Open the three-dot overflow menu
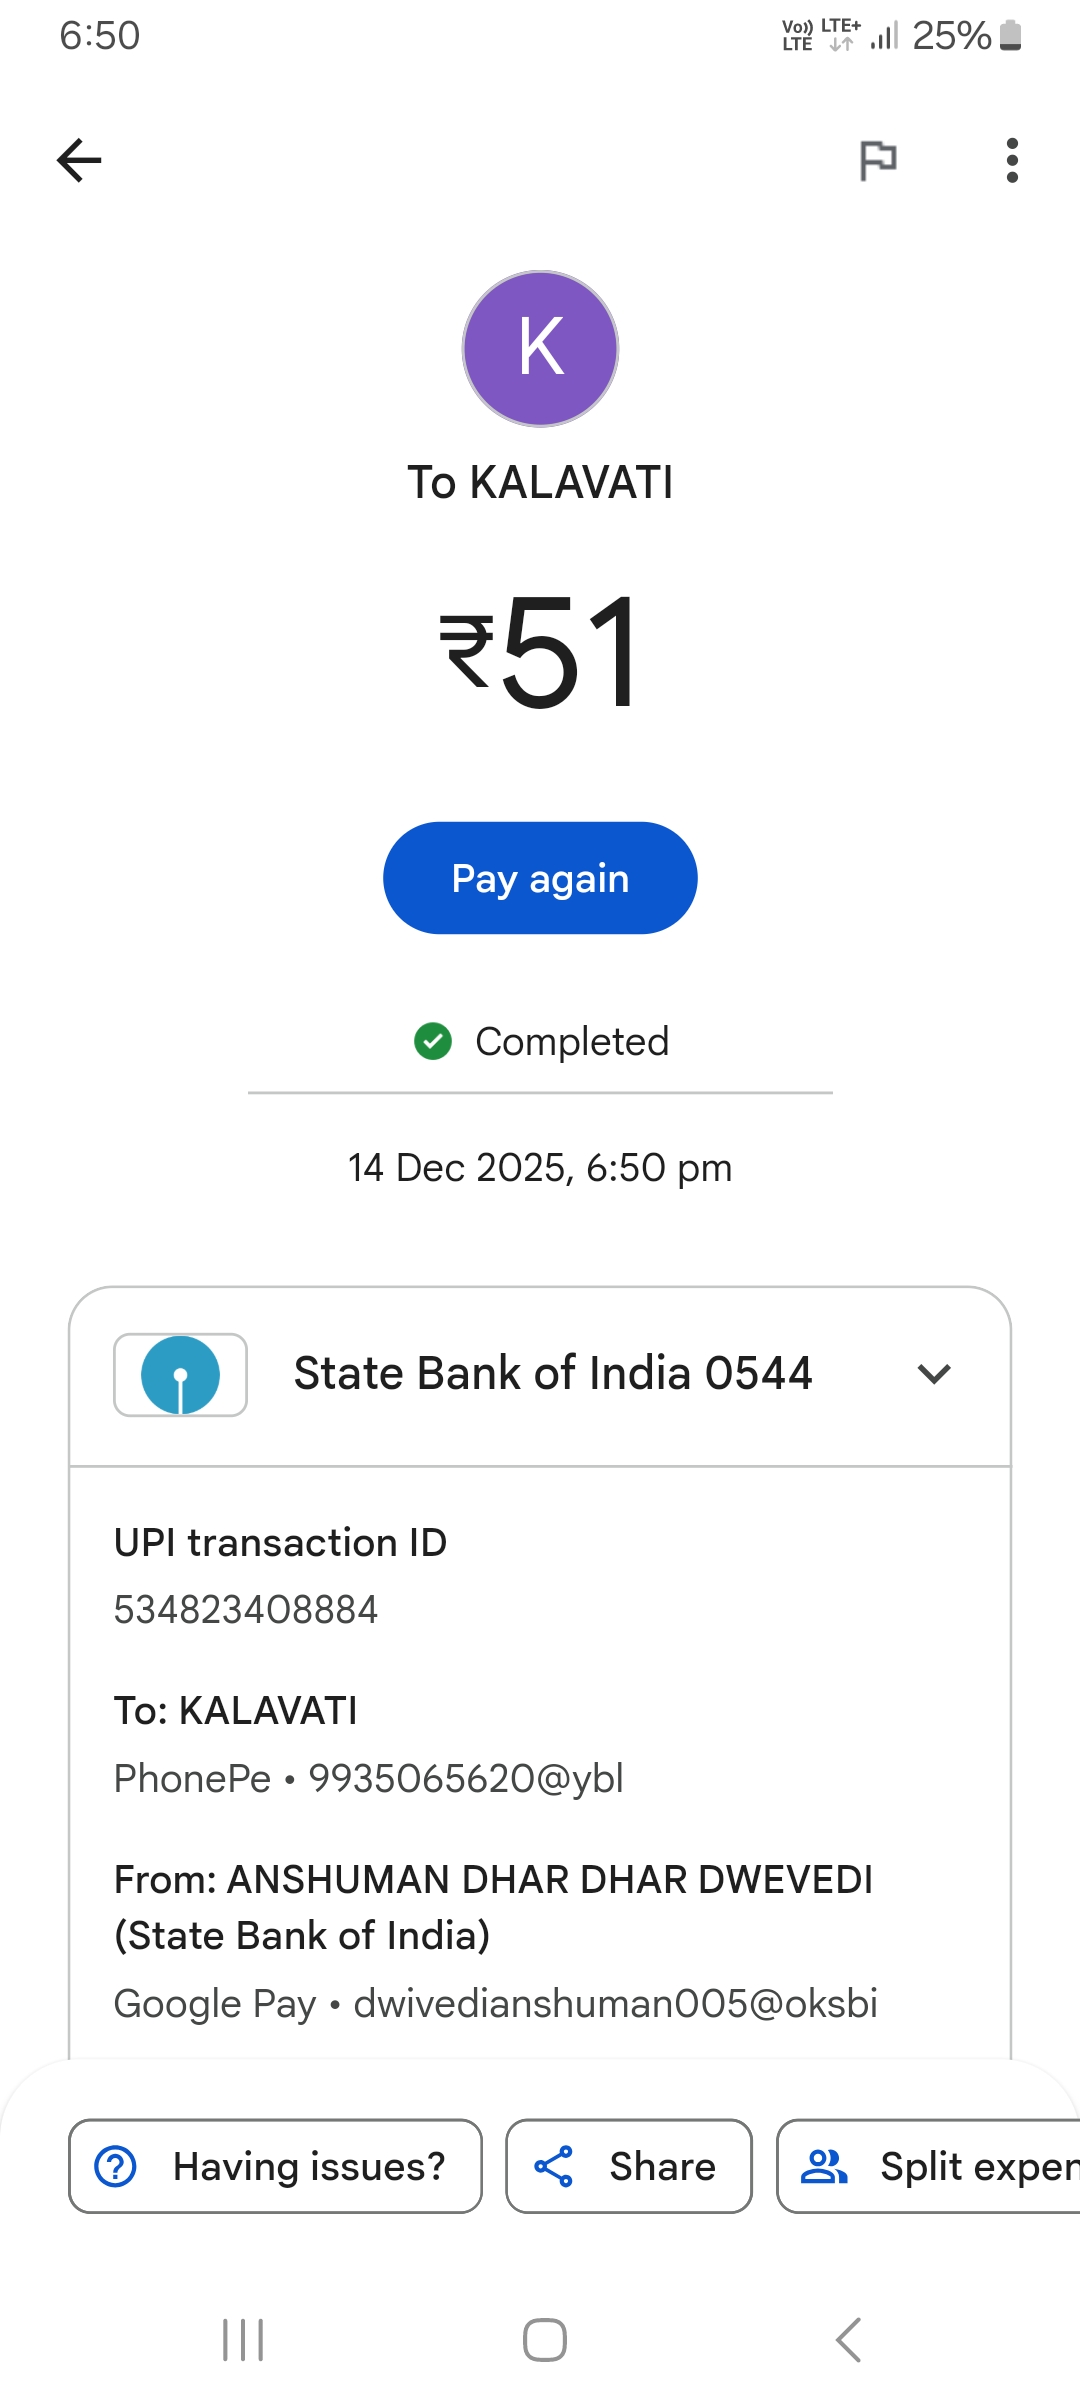Screen dimensions: 1080x2408 click(1012, 160)
